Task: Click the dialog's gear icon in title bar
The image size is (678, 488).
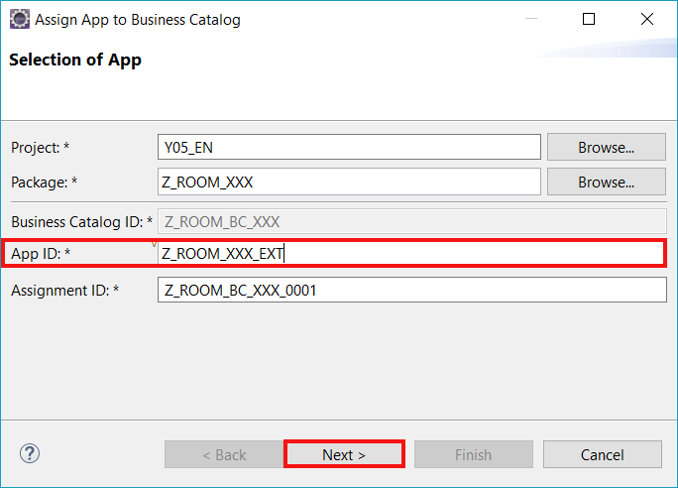Action: 19,19
